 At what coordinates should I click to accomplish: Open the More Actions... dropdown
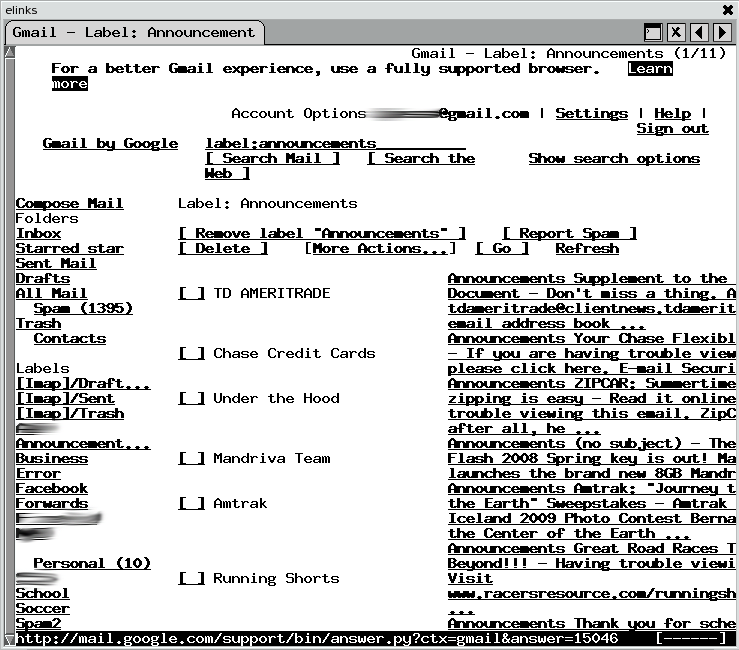(x=380, y=248)
